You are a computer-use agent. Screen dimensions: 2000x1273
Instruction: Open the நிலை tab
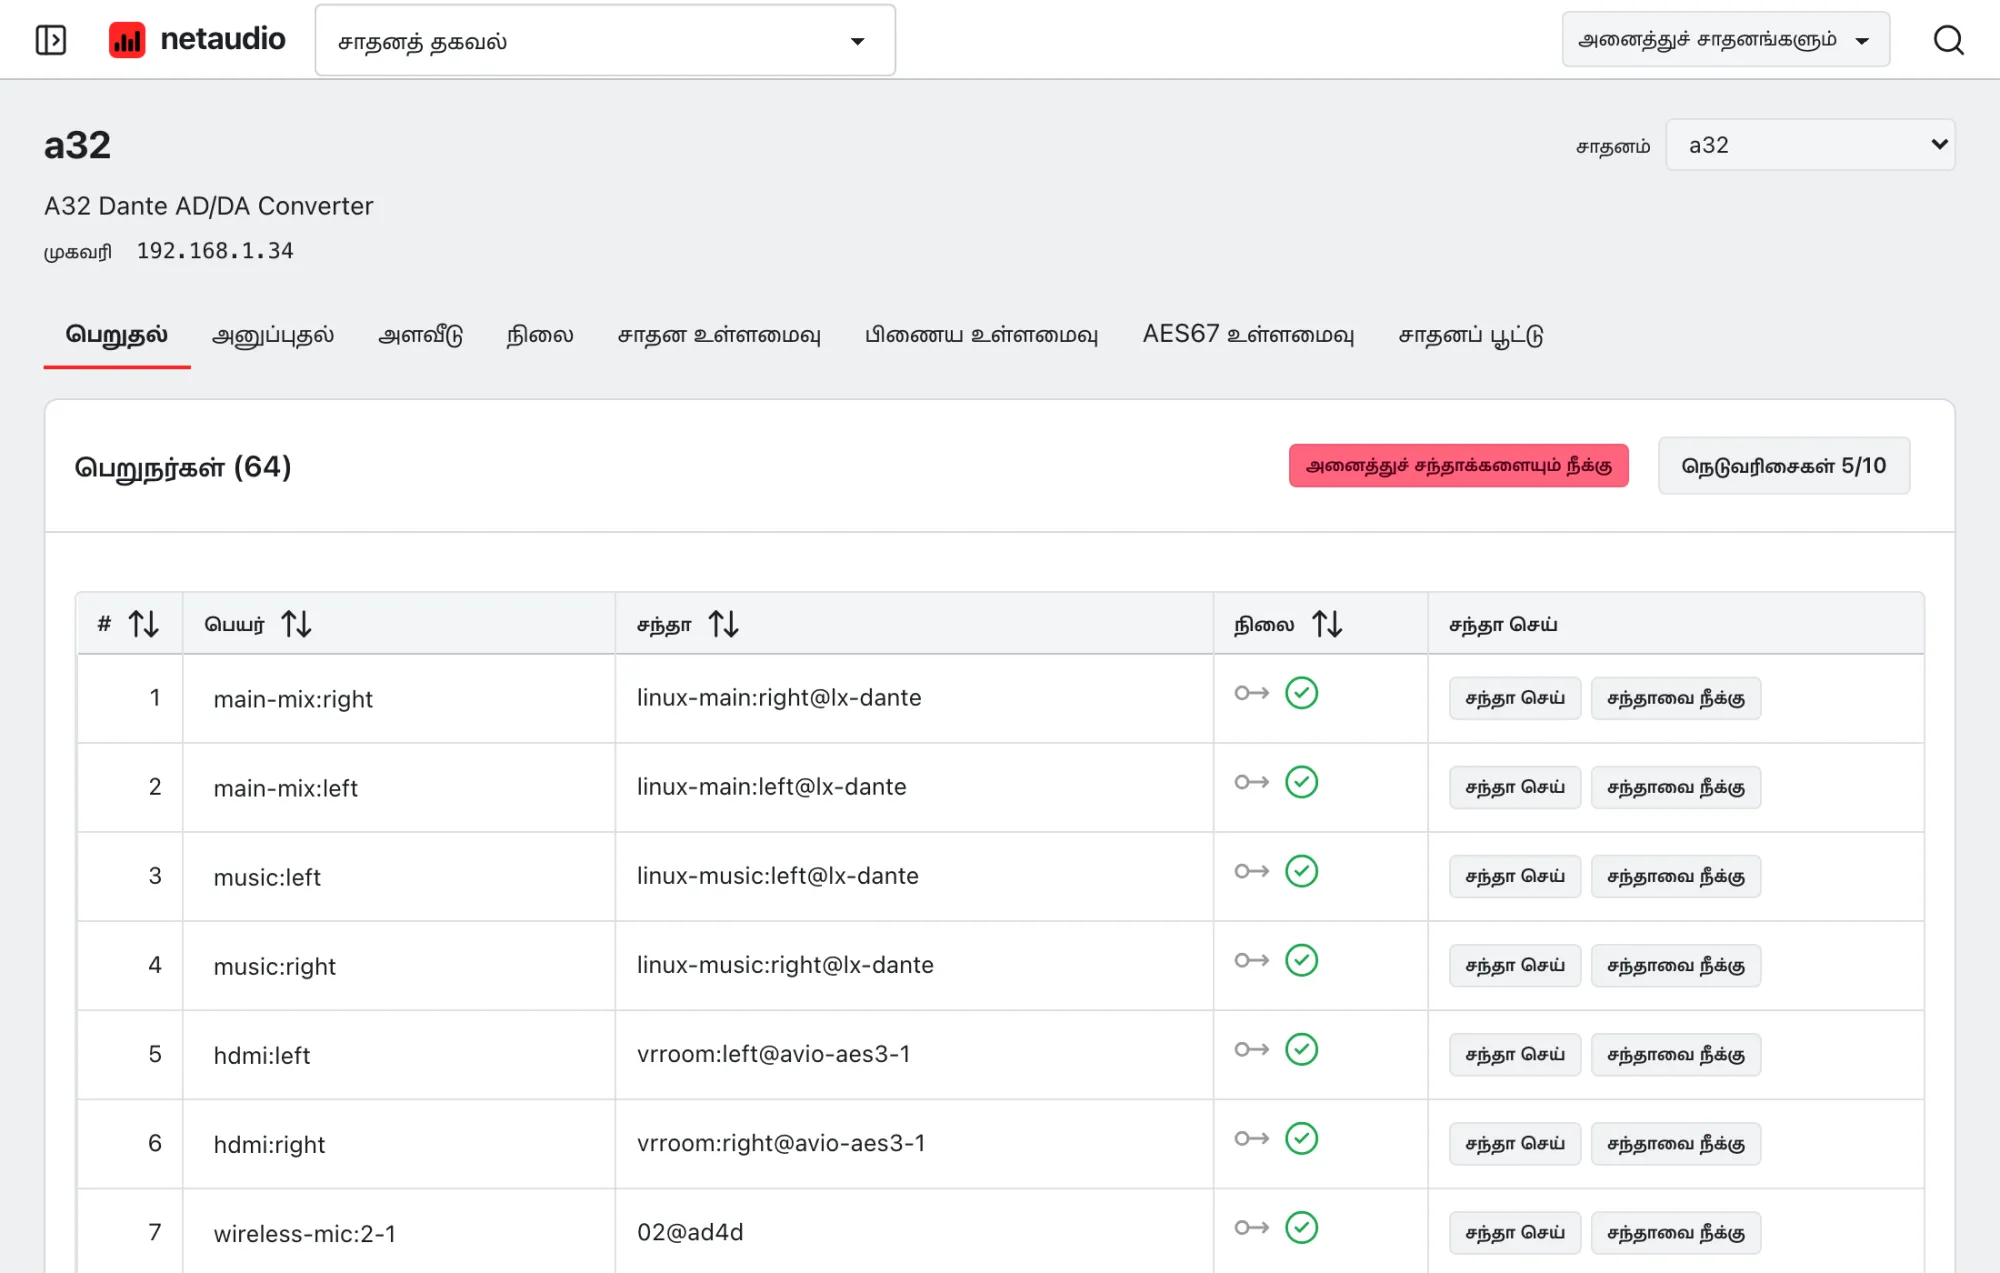tap(540, 335)
